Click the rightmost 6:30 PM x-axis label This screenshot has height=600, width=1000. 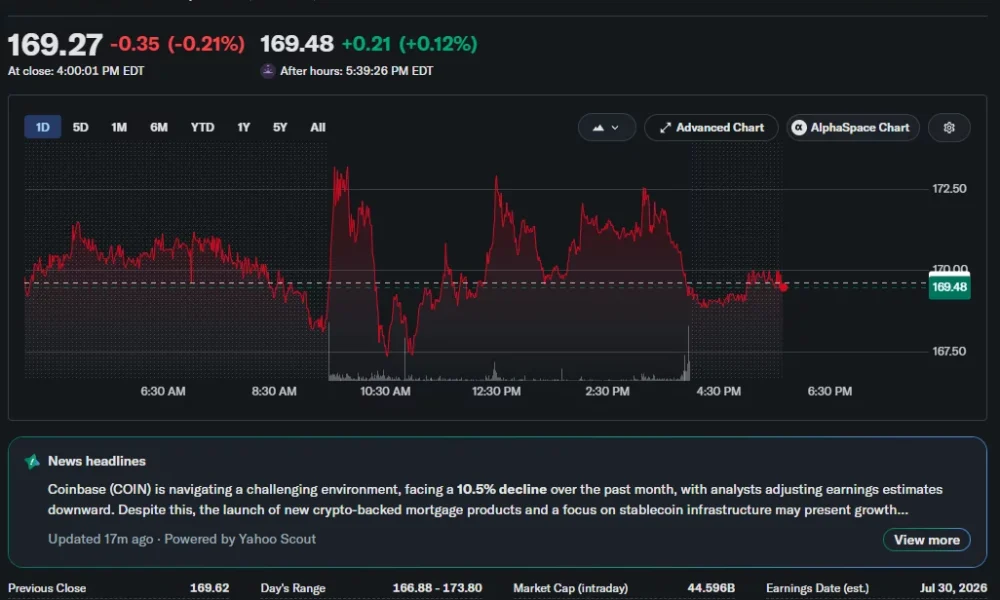click(830, 391)
